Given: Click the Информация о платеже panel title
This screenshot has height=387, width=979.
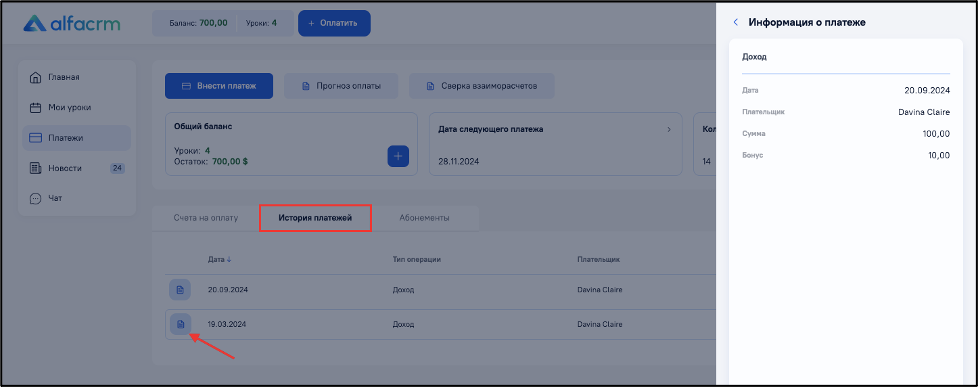Looking at the screenshot, I should coord(807,22).
